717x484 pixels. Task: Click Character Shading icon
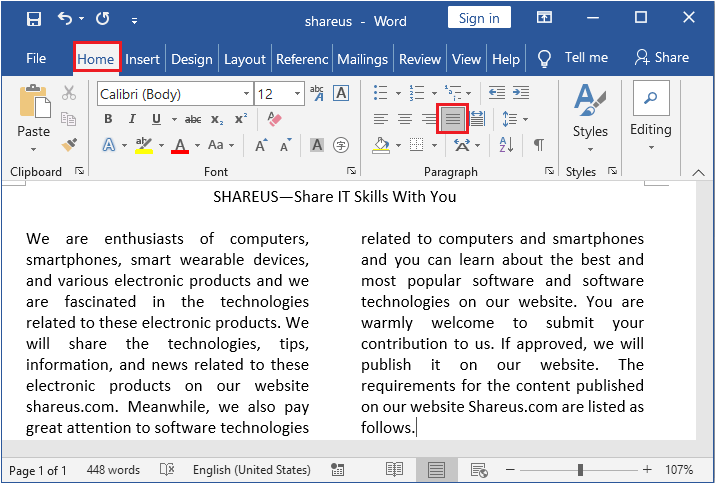pos(317,145)
